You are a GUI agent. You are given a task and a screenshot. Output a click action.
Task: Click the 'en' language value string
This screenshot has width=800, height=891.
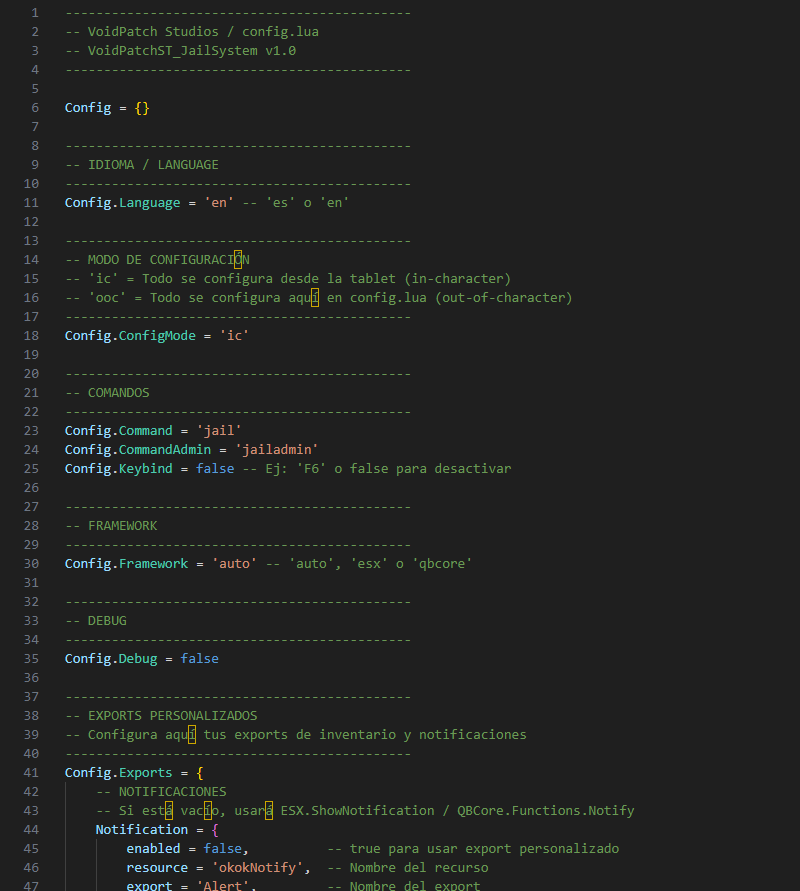coord(219,202)
